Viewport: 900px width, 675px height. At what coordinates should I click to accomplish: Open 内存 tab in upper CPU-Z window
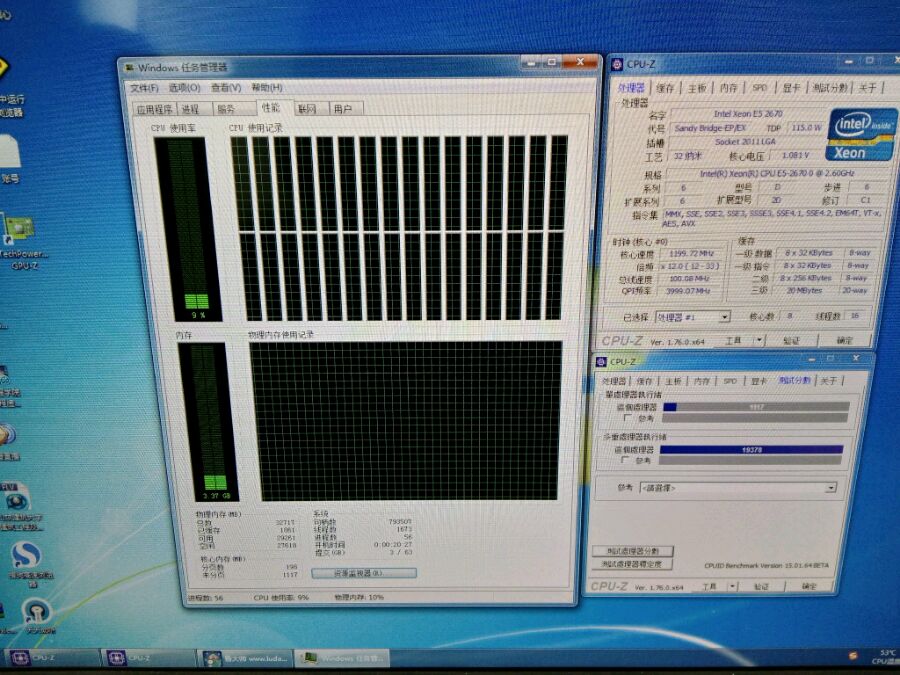728,88
